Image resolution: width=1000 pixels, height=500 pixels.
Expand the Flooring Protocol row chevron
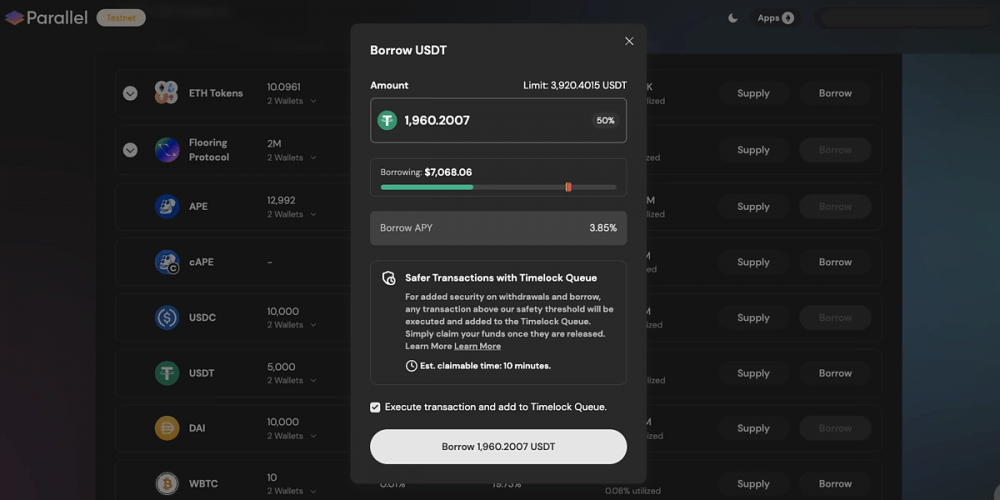coord(130,150)
